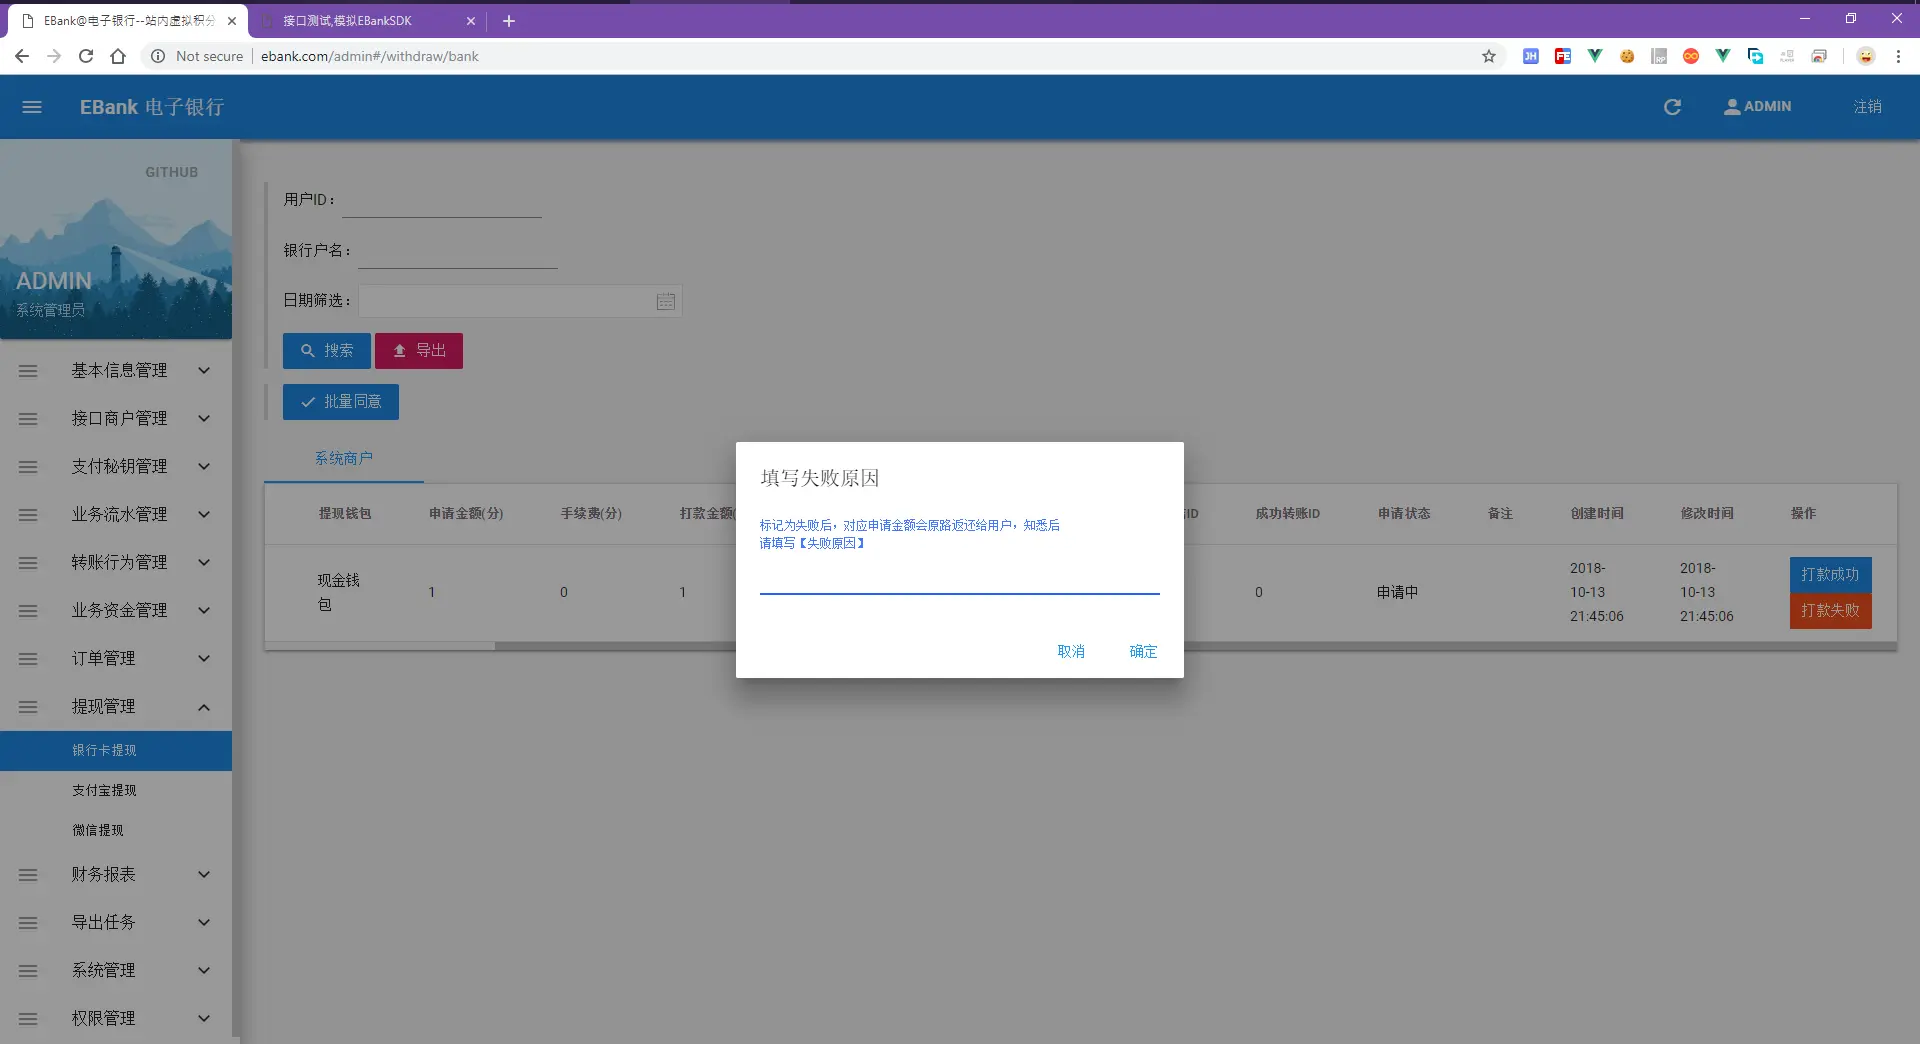Click the list icon beside 财务报表
This screenshot has height=1044, width=1920.
[x=28, y=875]
